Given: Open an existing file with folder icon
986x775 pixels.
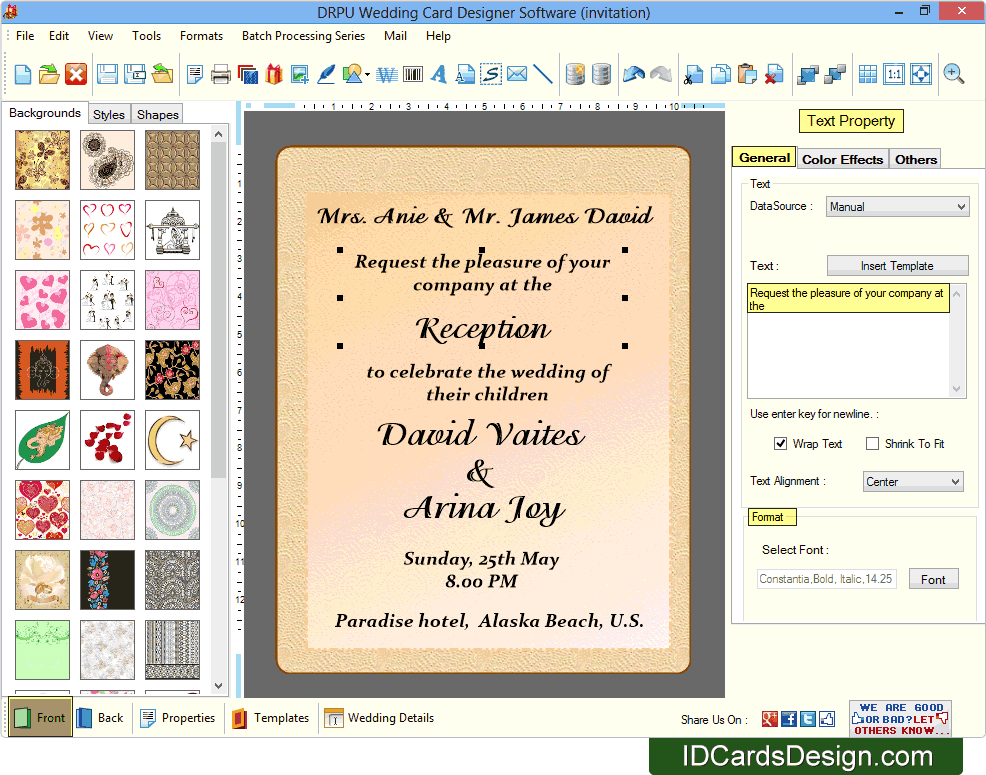Looking at the screenshot, I should 49,74.
